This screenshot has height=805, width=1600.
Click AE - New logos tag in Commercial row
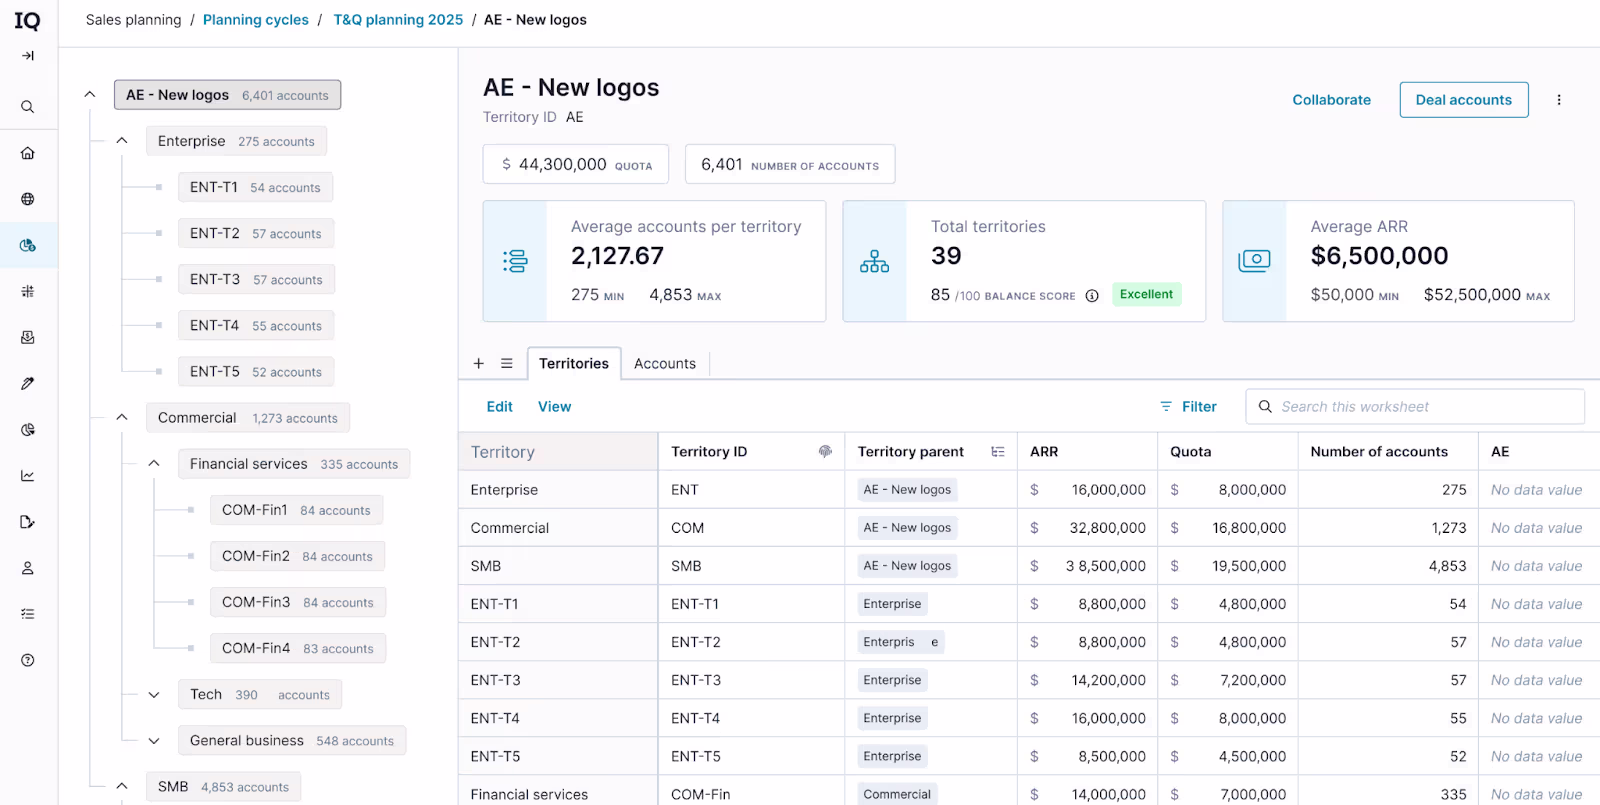tap(907, 528)
